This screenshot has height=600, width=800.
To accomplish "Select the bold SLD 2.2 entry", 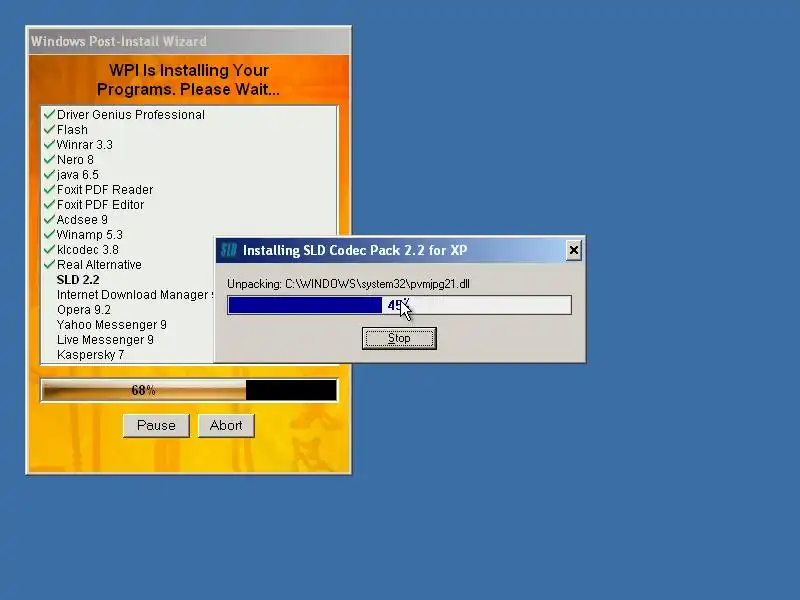I will 78,280.
